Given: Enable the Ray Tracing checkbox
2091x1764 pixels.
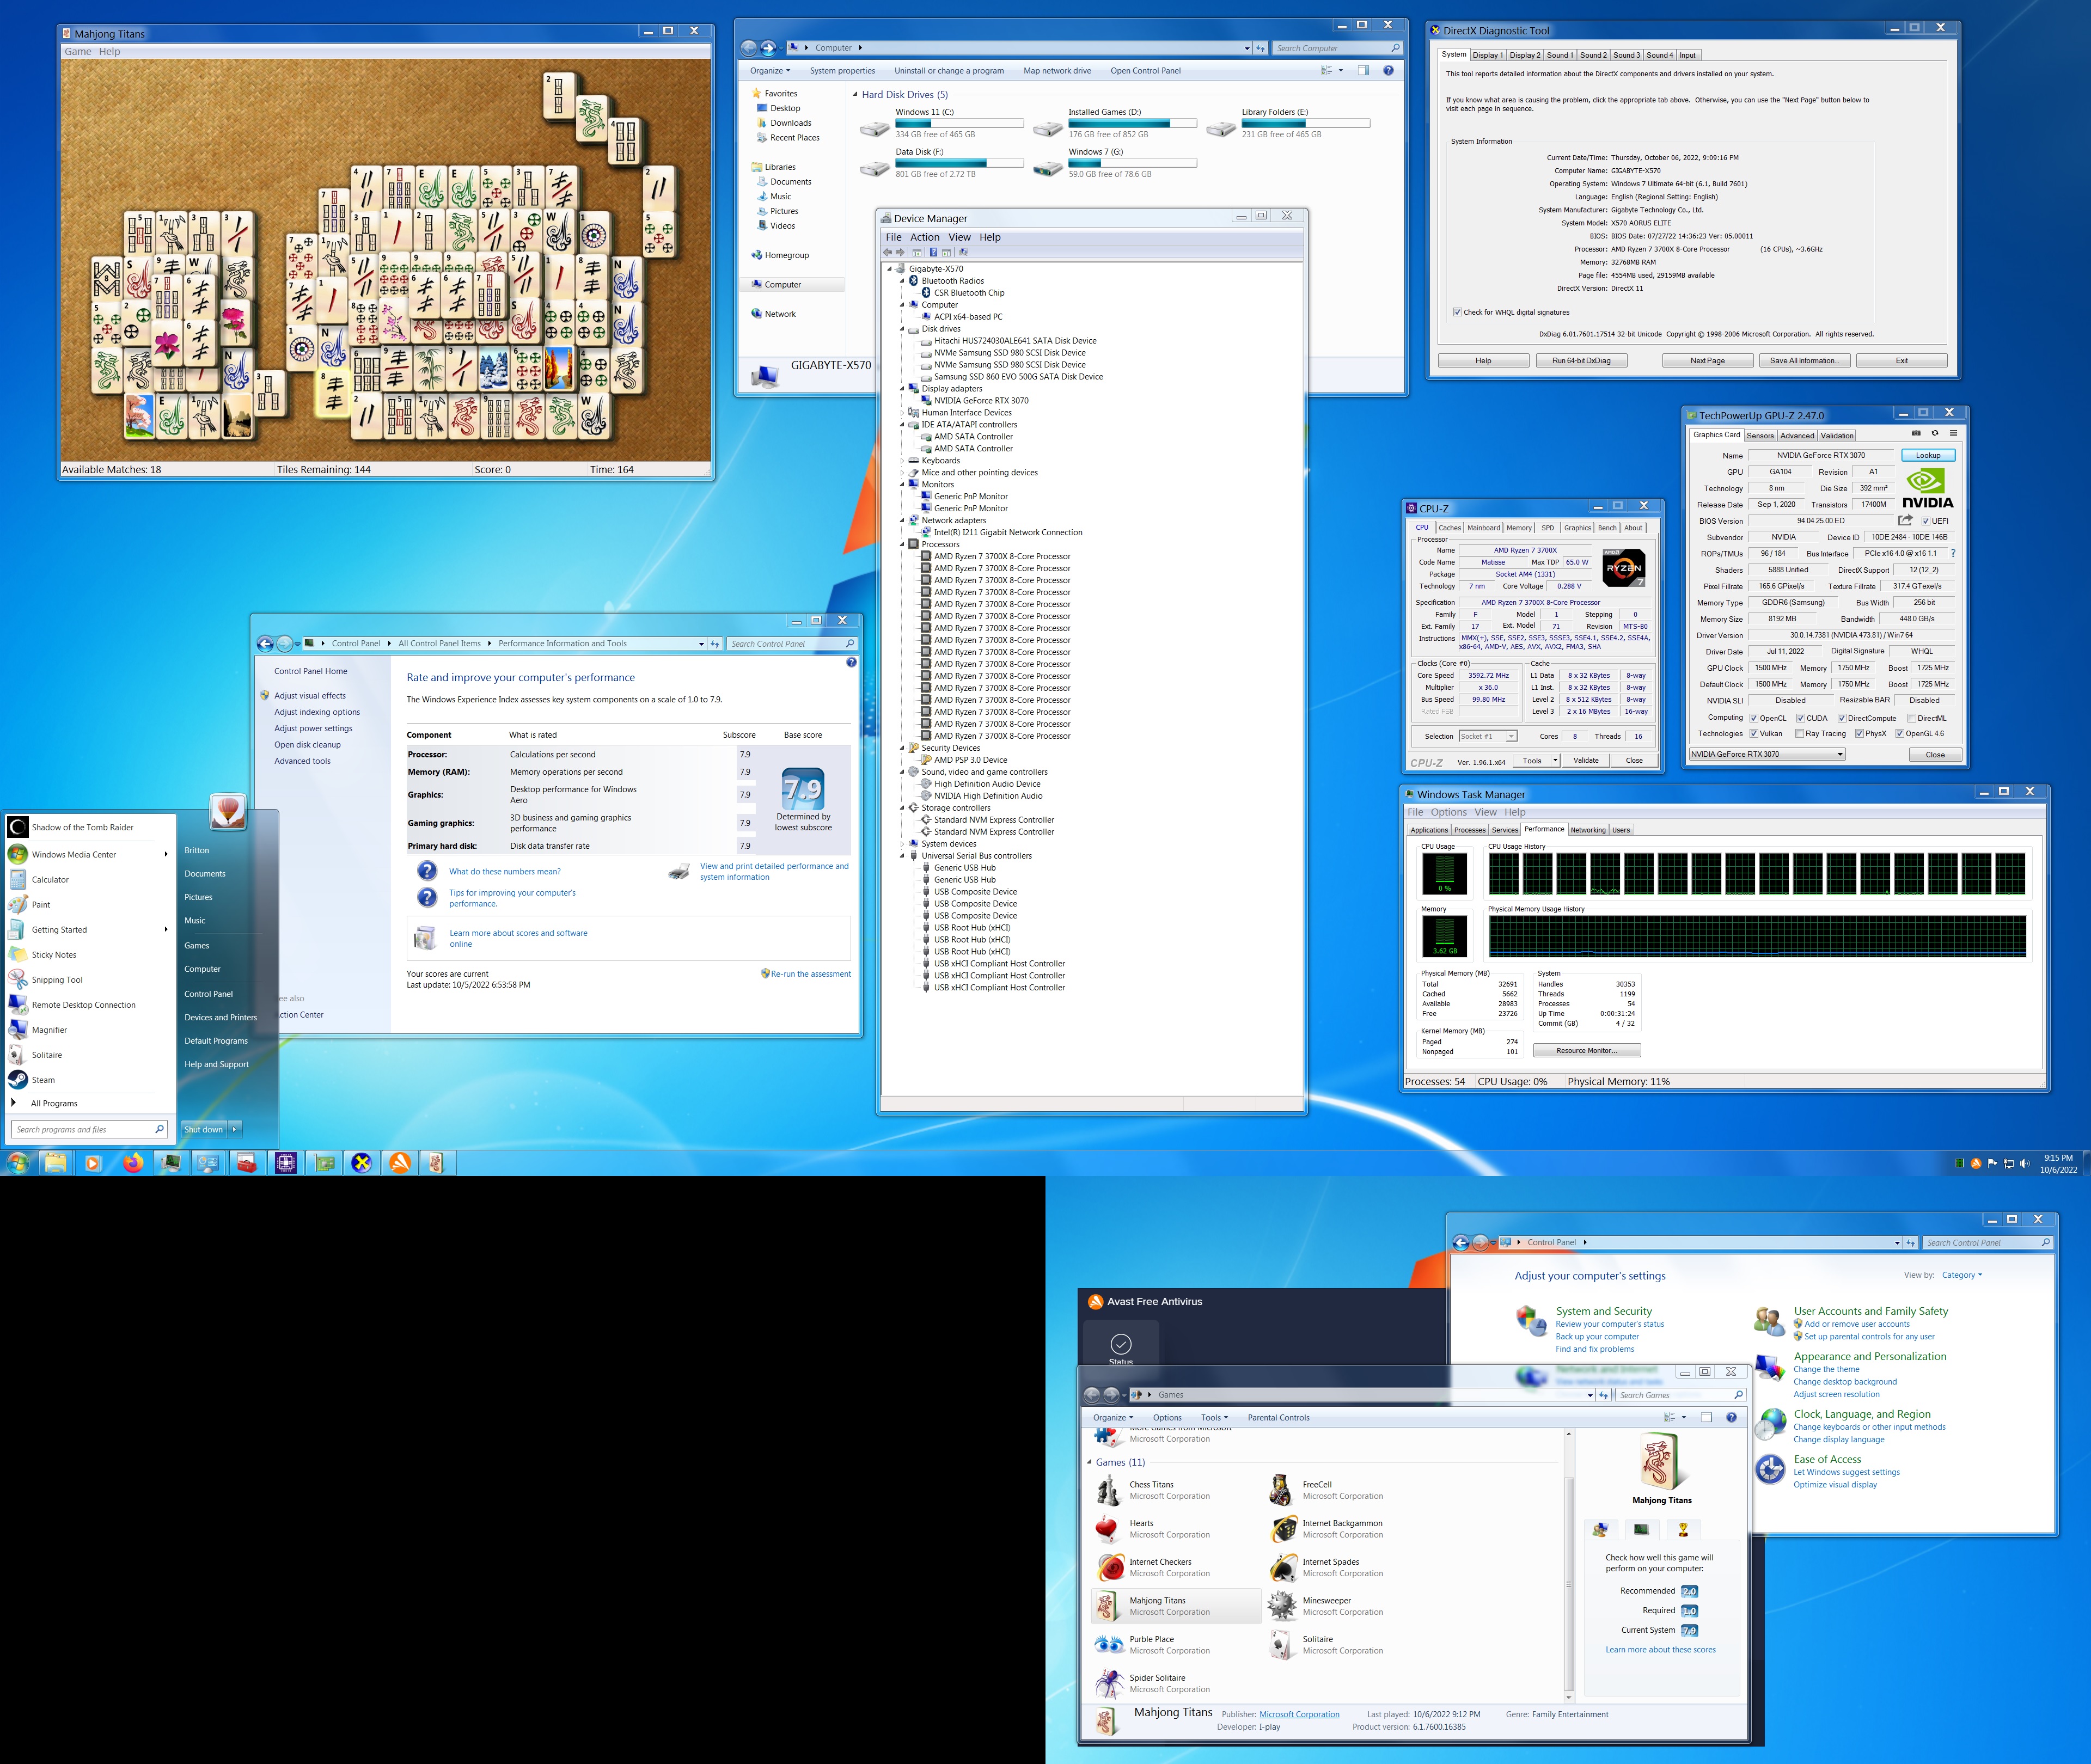Looking at the screenshot, I should tap(1800, 733).
